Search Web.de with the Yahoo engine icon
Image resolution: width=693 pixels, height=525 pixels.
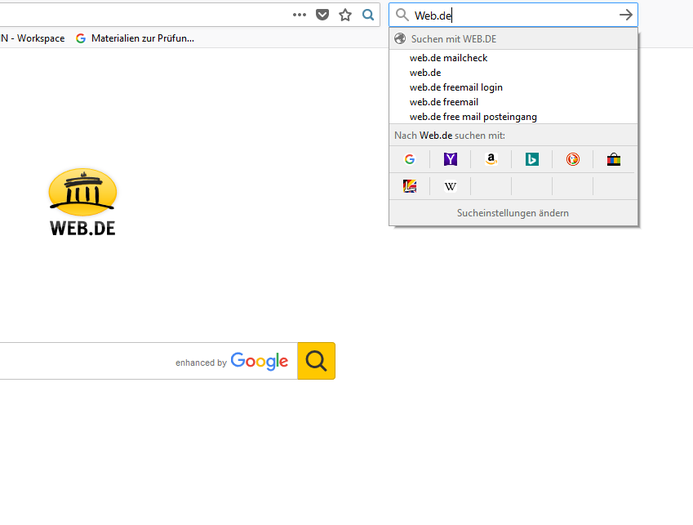point(450,159)
